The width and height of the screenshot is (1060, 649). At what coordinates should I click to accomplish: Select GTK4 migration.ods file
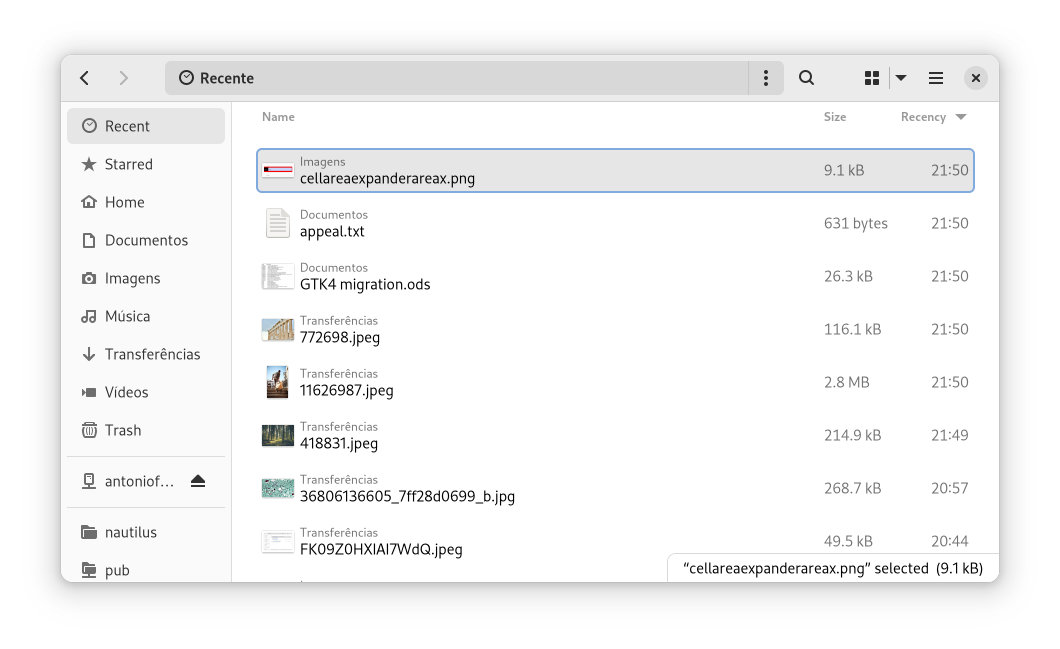pos(615,277)
